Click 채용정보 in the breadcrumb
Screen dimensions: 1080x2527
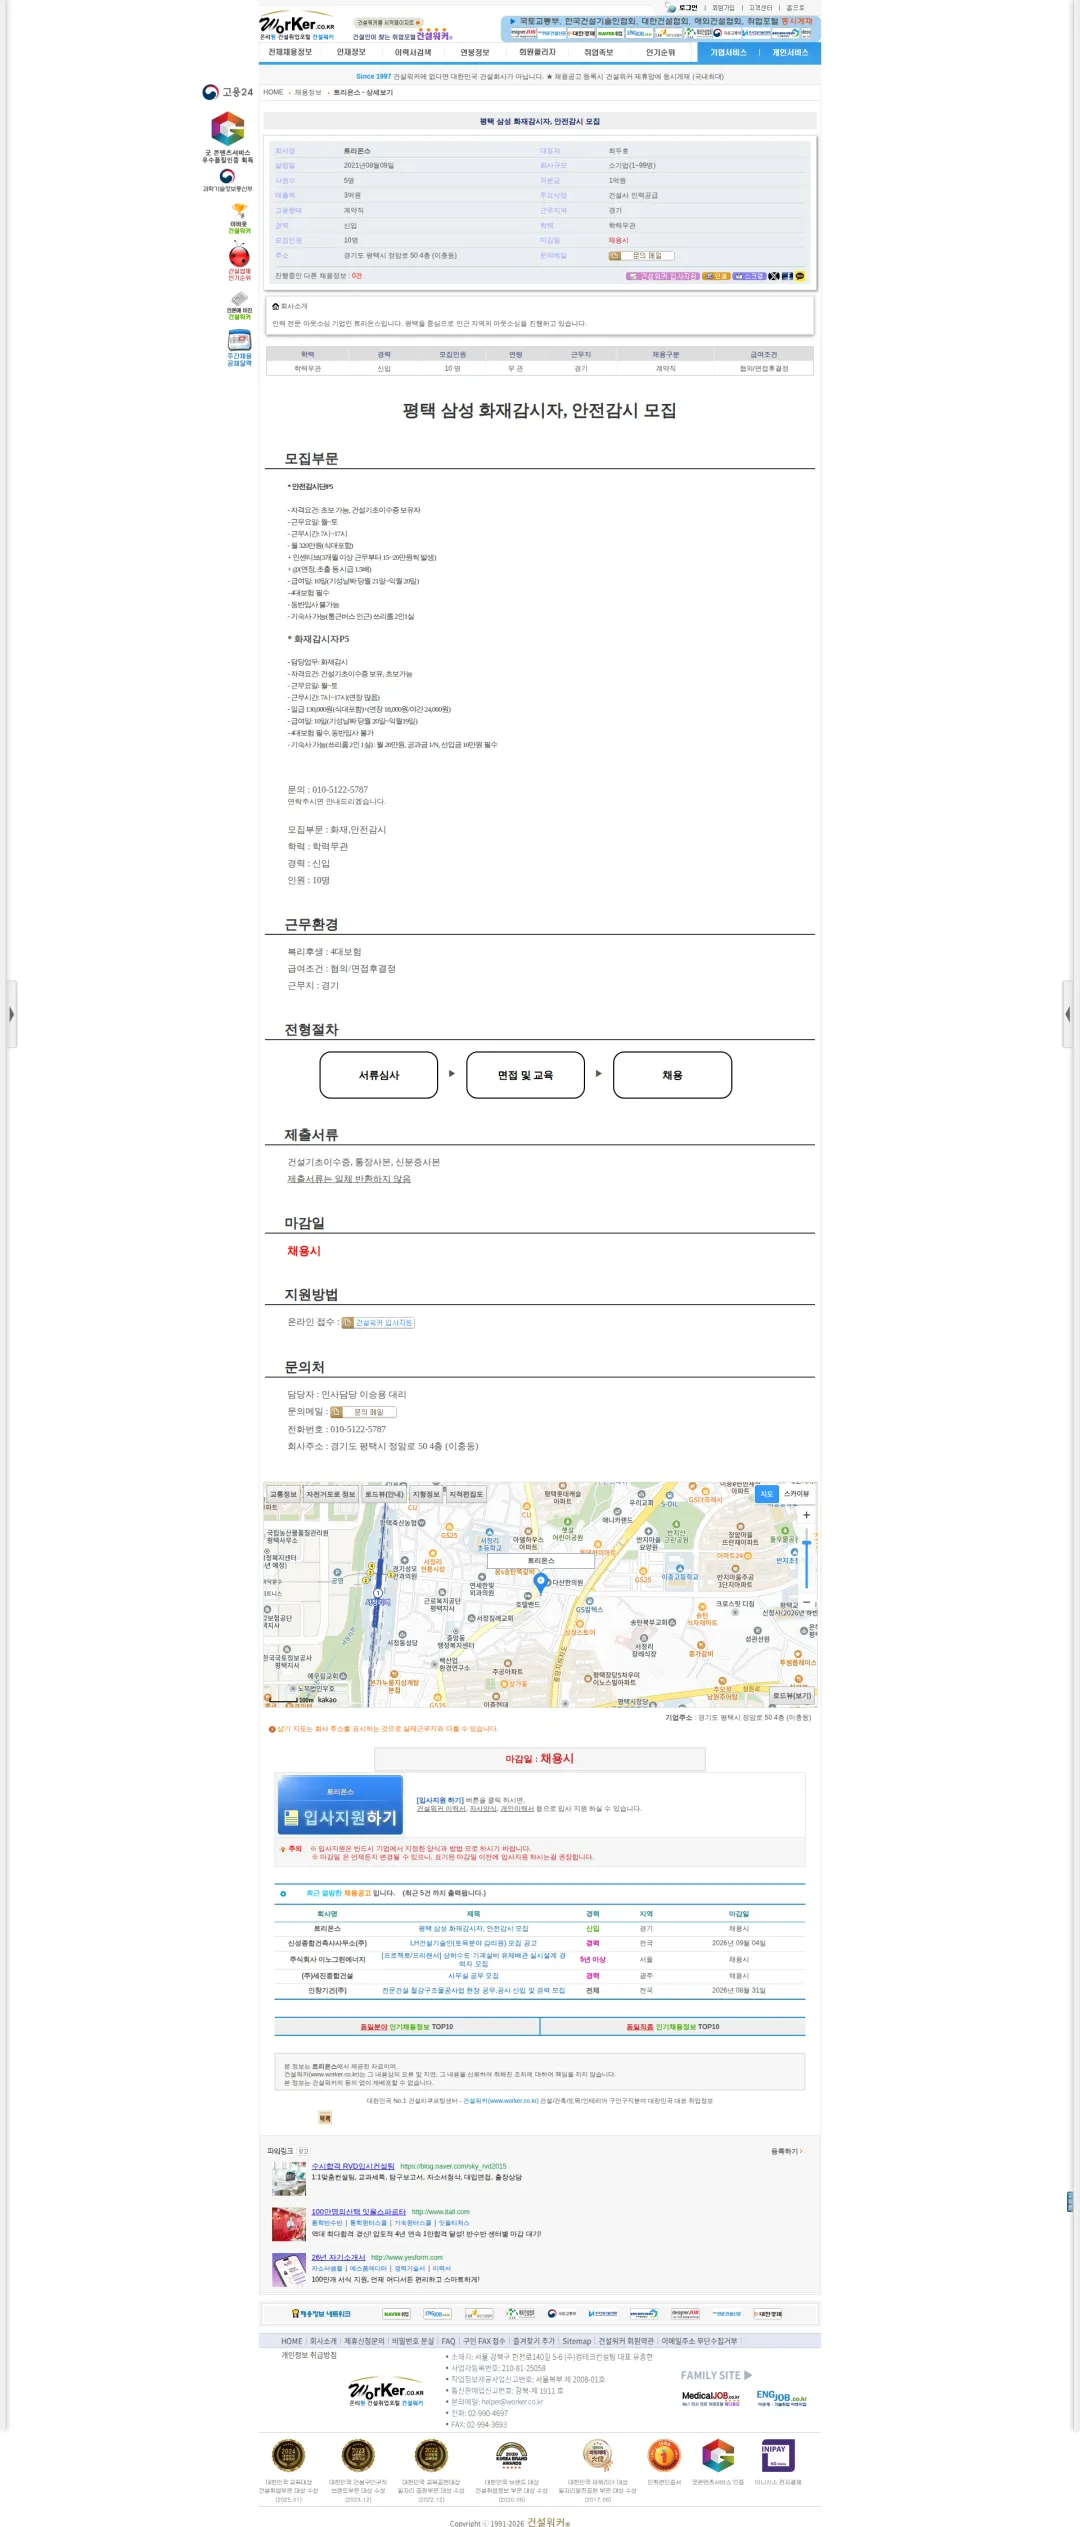(x=308, y=92)
